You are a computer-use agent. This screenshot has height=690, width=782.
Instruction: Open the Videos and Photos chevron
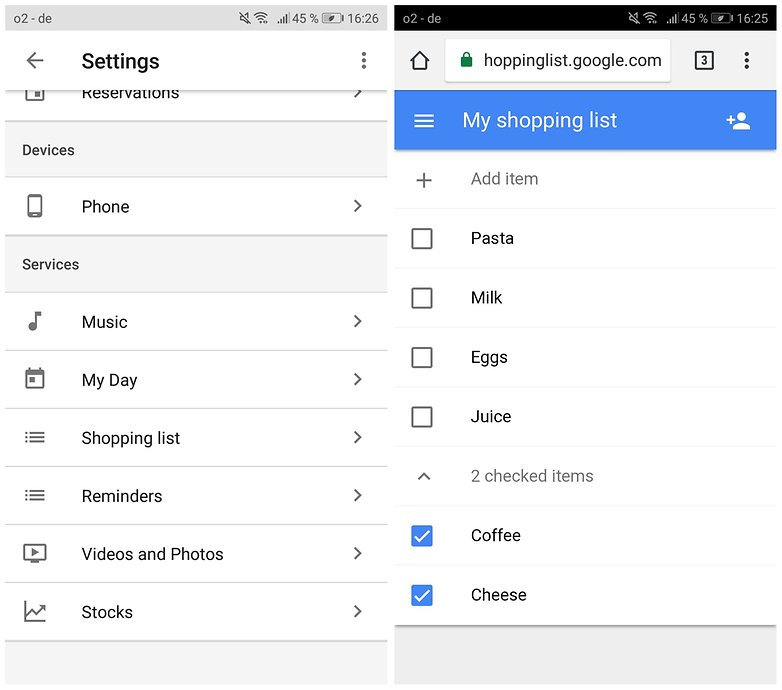coord(358,553)
